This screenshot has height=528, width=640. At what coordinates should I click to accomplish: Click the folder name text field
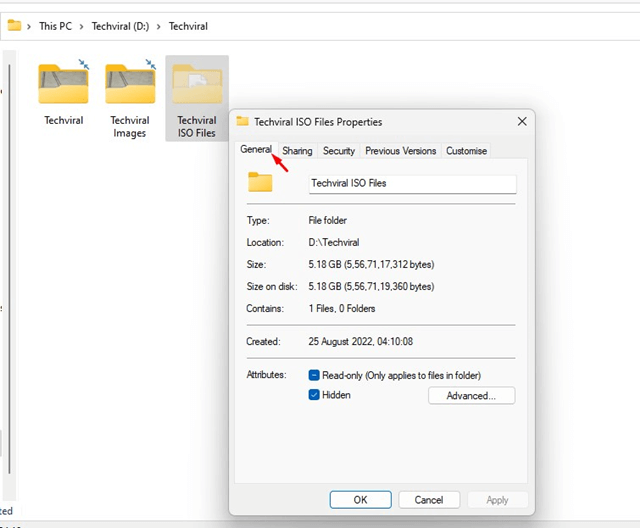(411, 184)
